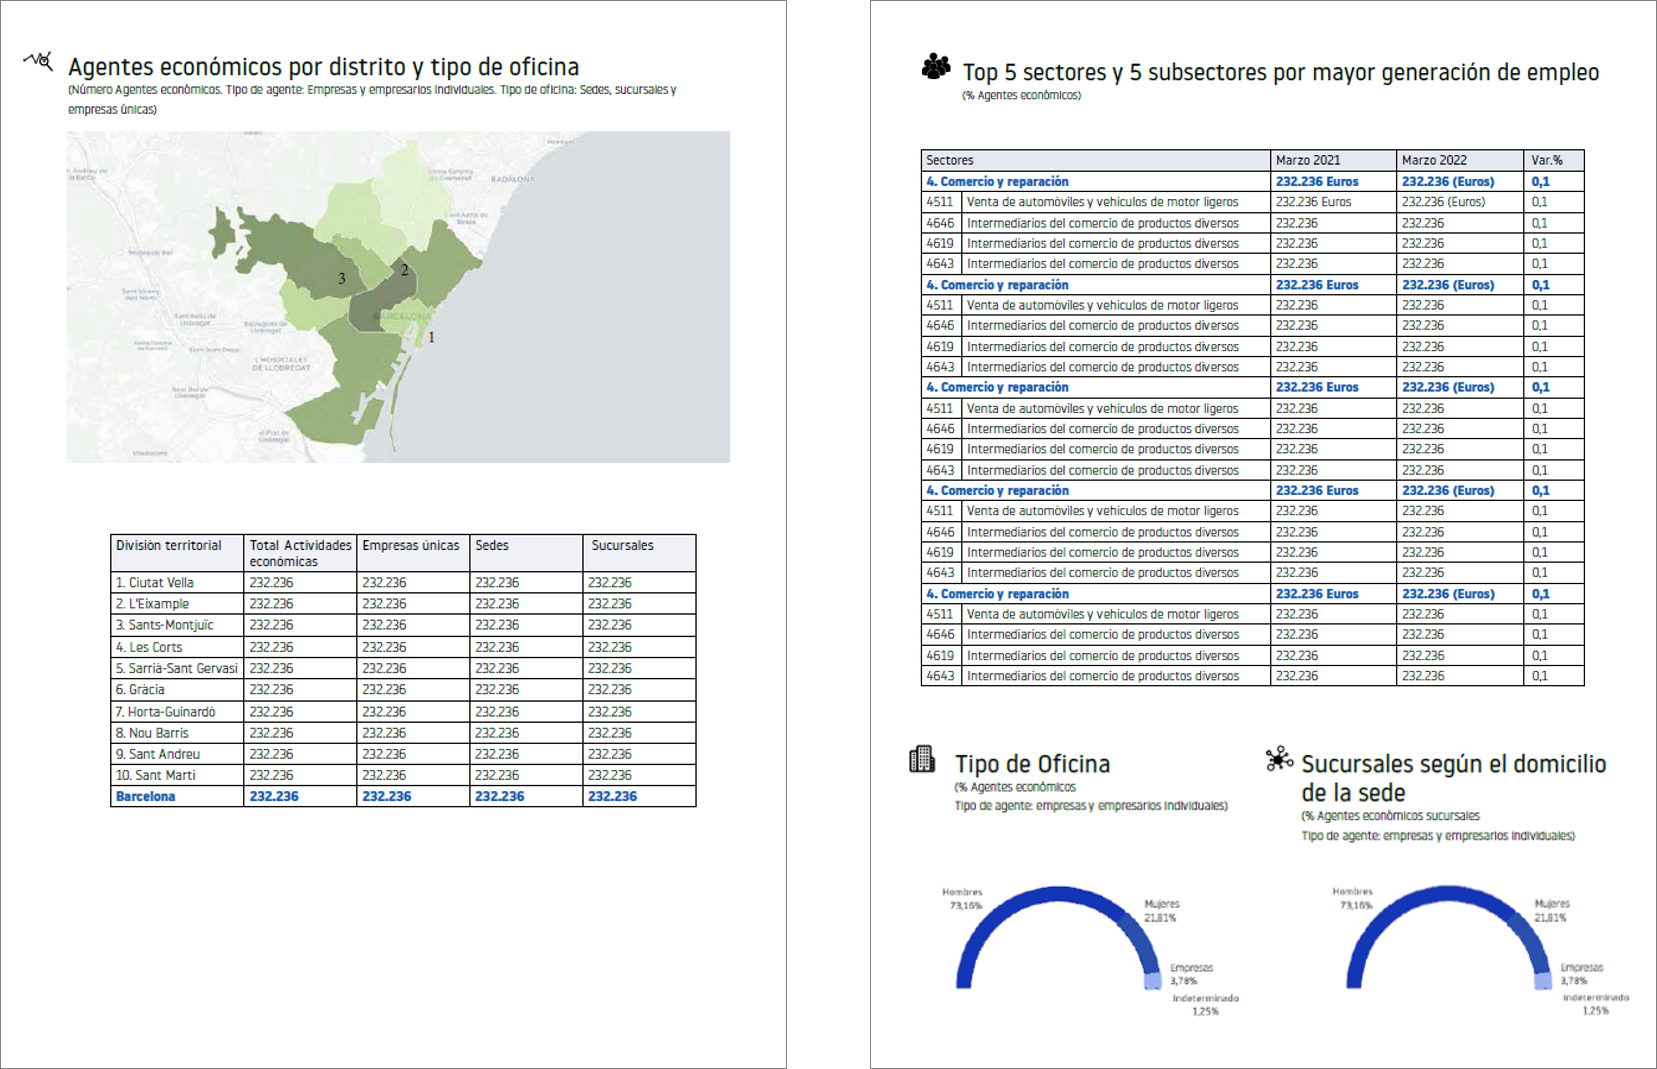Select the Sarrià-Sant Gervasi row label
Viewport: 1657px width, 1069px height.
177,668
